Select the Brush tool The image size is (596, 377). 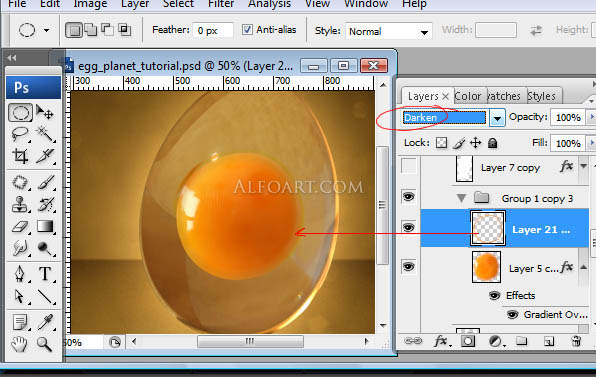45,183
